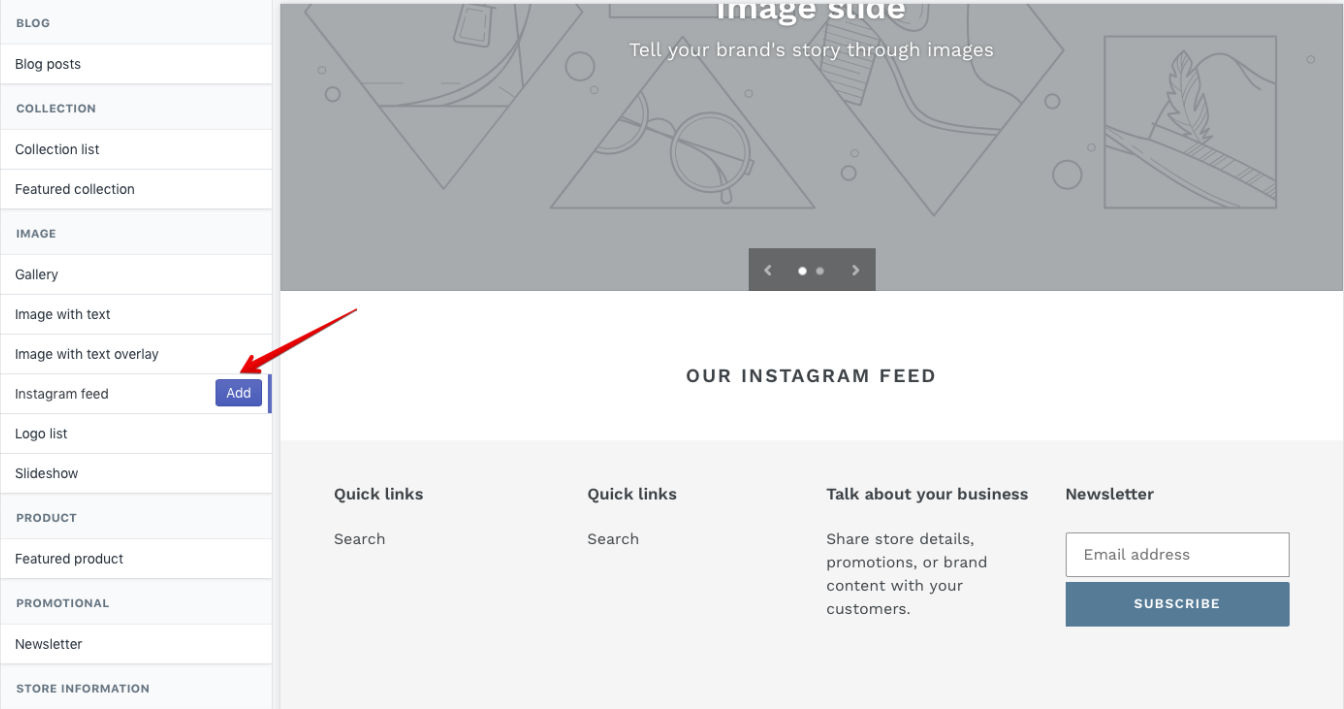Open Search link under second Quick links
Screen dimensions: 1344x709
pos(613,539)
